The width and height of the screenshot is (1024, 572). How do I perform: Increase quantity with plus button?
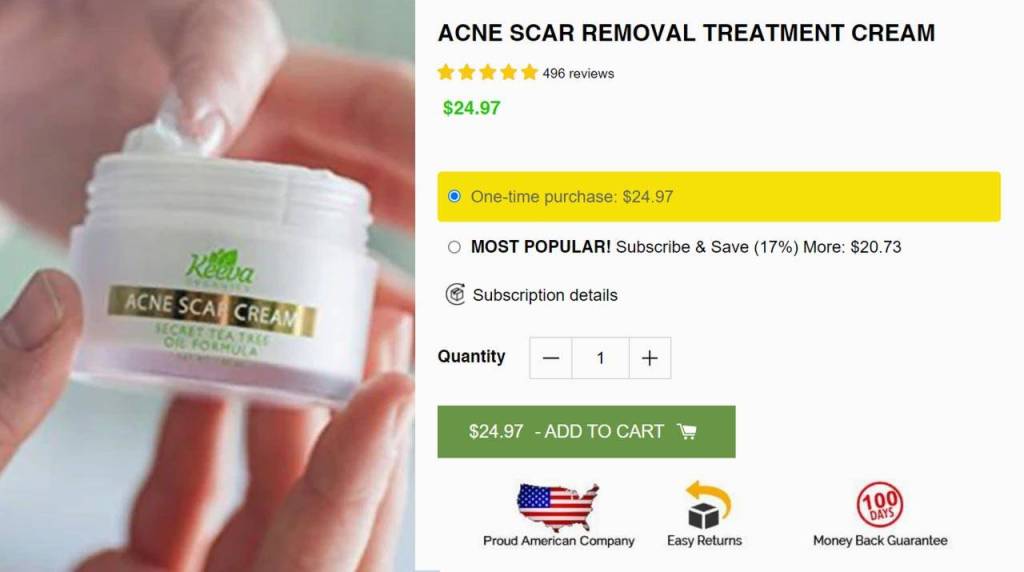pyautogui.click(x=650, y=358)
